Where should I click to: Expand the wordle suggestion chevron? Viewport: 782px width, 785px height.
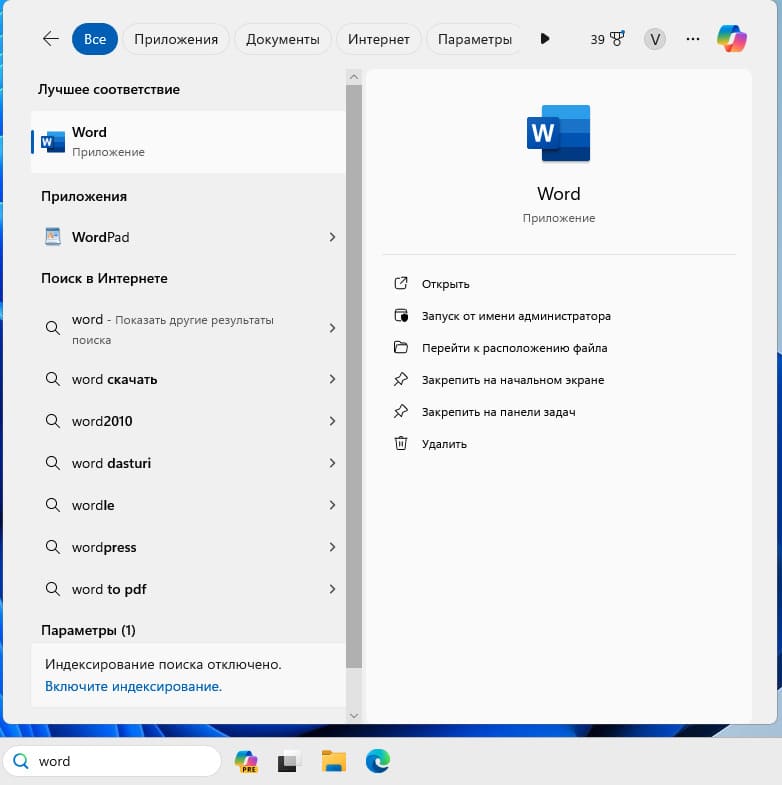[x=332, y=505]
